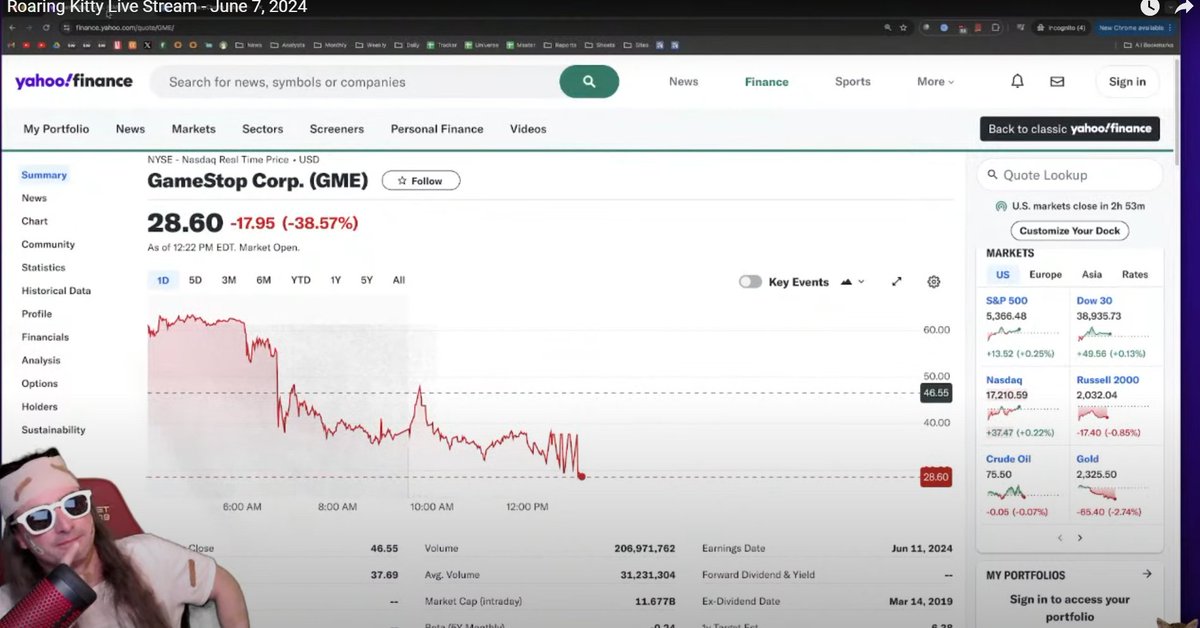Viewport: 1200px width, 628px height.
Task: Open the Yahoo mail envelope icon
Action: click(x=1057, y=82)
